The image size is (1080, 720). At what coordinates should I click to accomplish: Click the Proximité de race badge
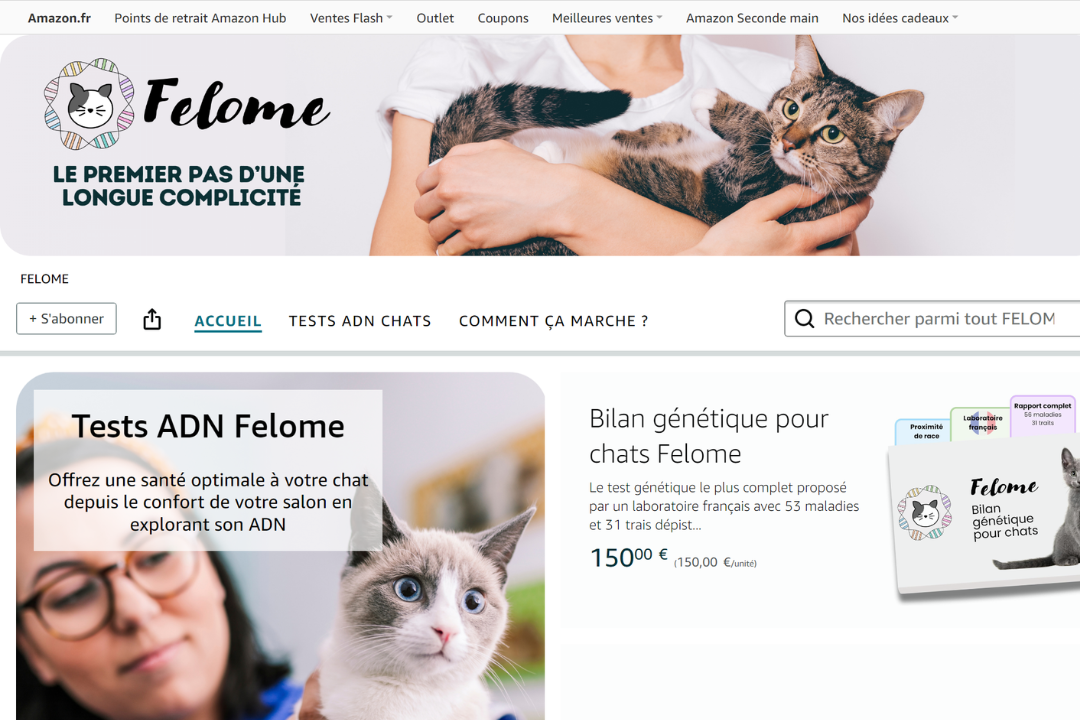tap(926, 431)
